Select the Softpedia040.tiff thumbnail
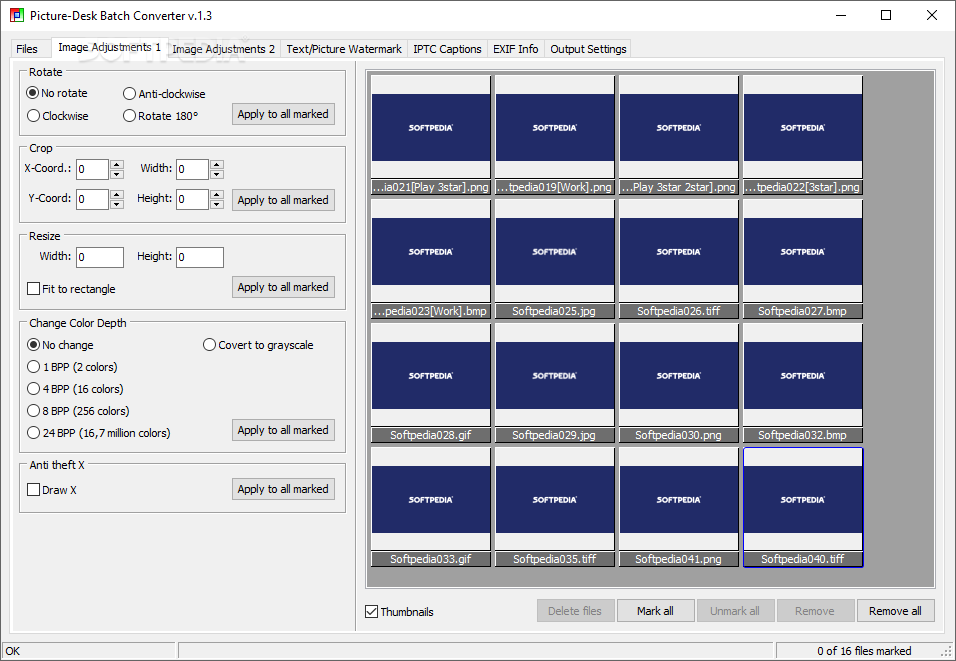The height and width of the screenshot is (661, 956). [803, 507]
